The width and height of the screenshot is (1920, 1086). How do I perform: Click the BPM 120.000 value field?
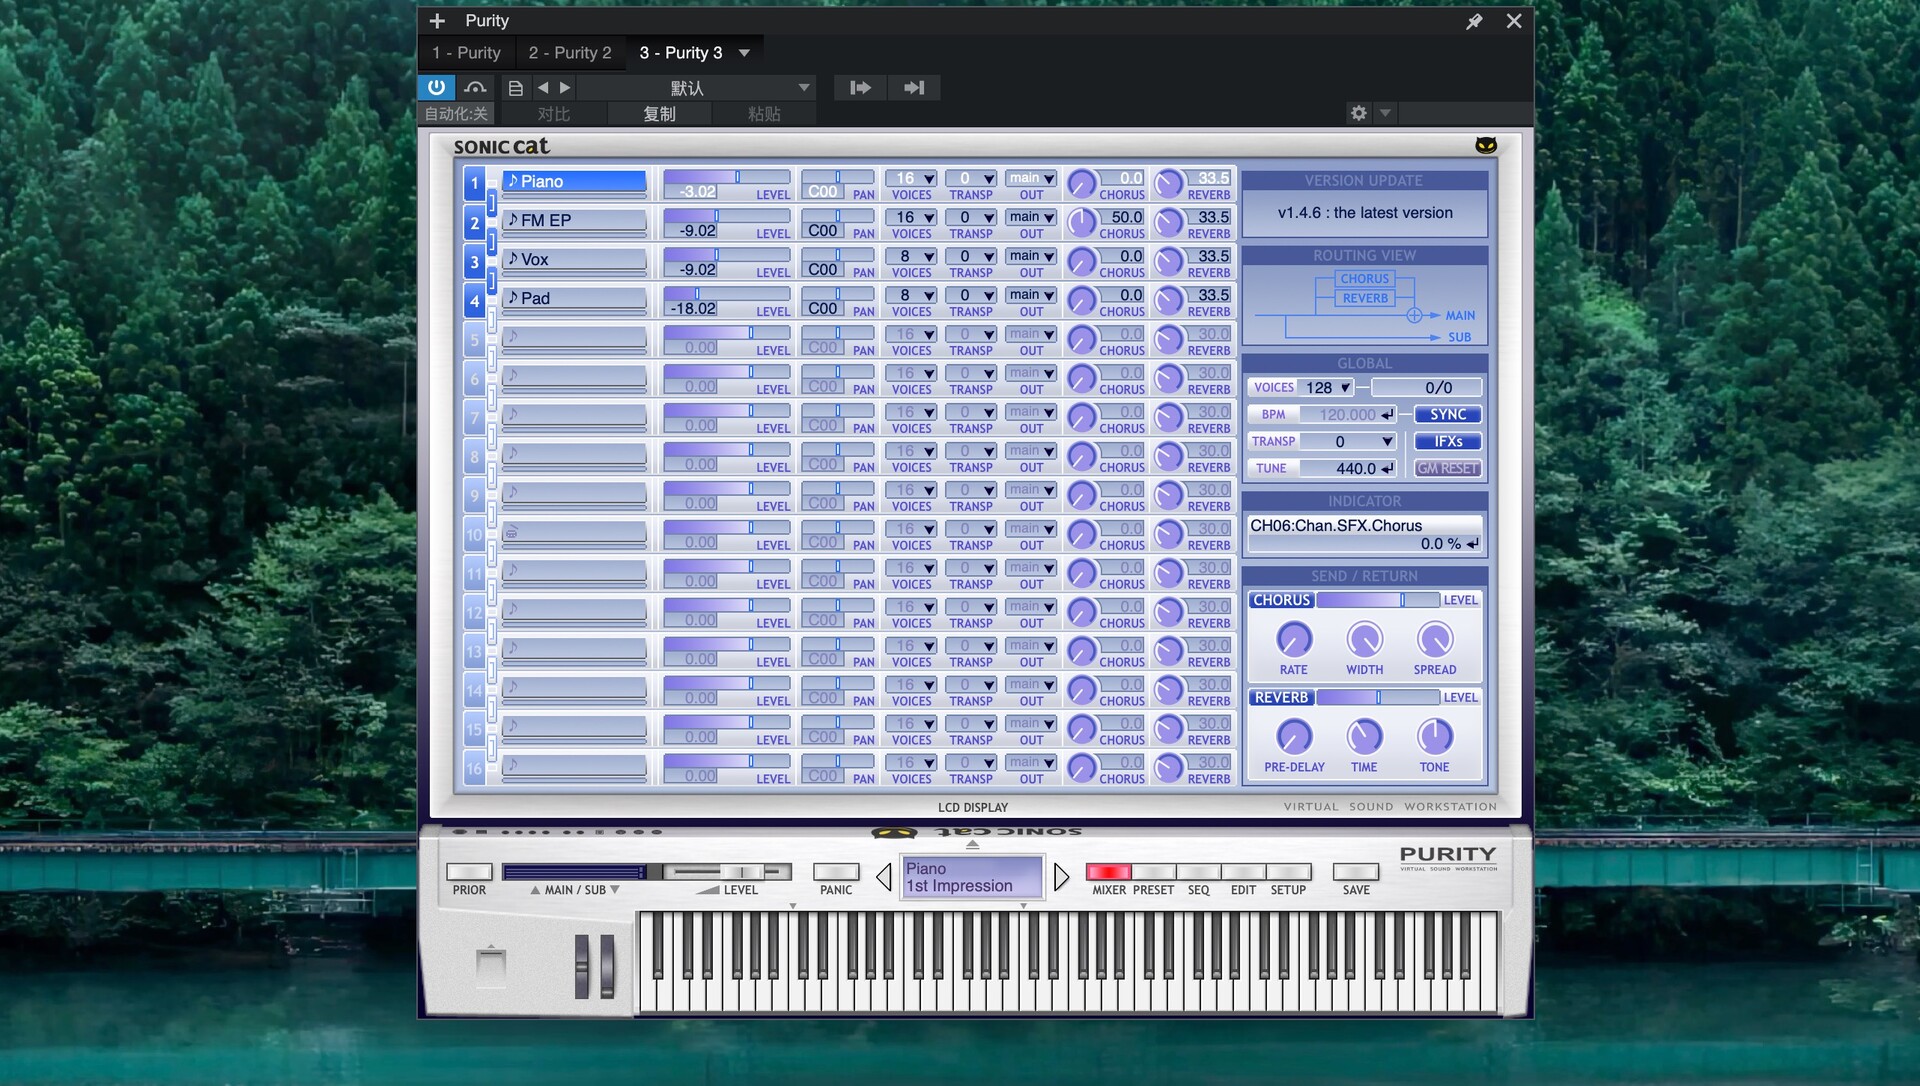(x=1348, y=414)
